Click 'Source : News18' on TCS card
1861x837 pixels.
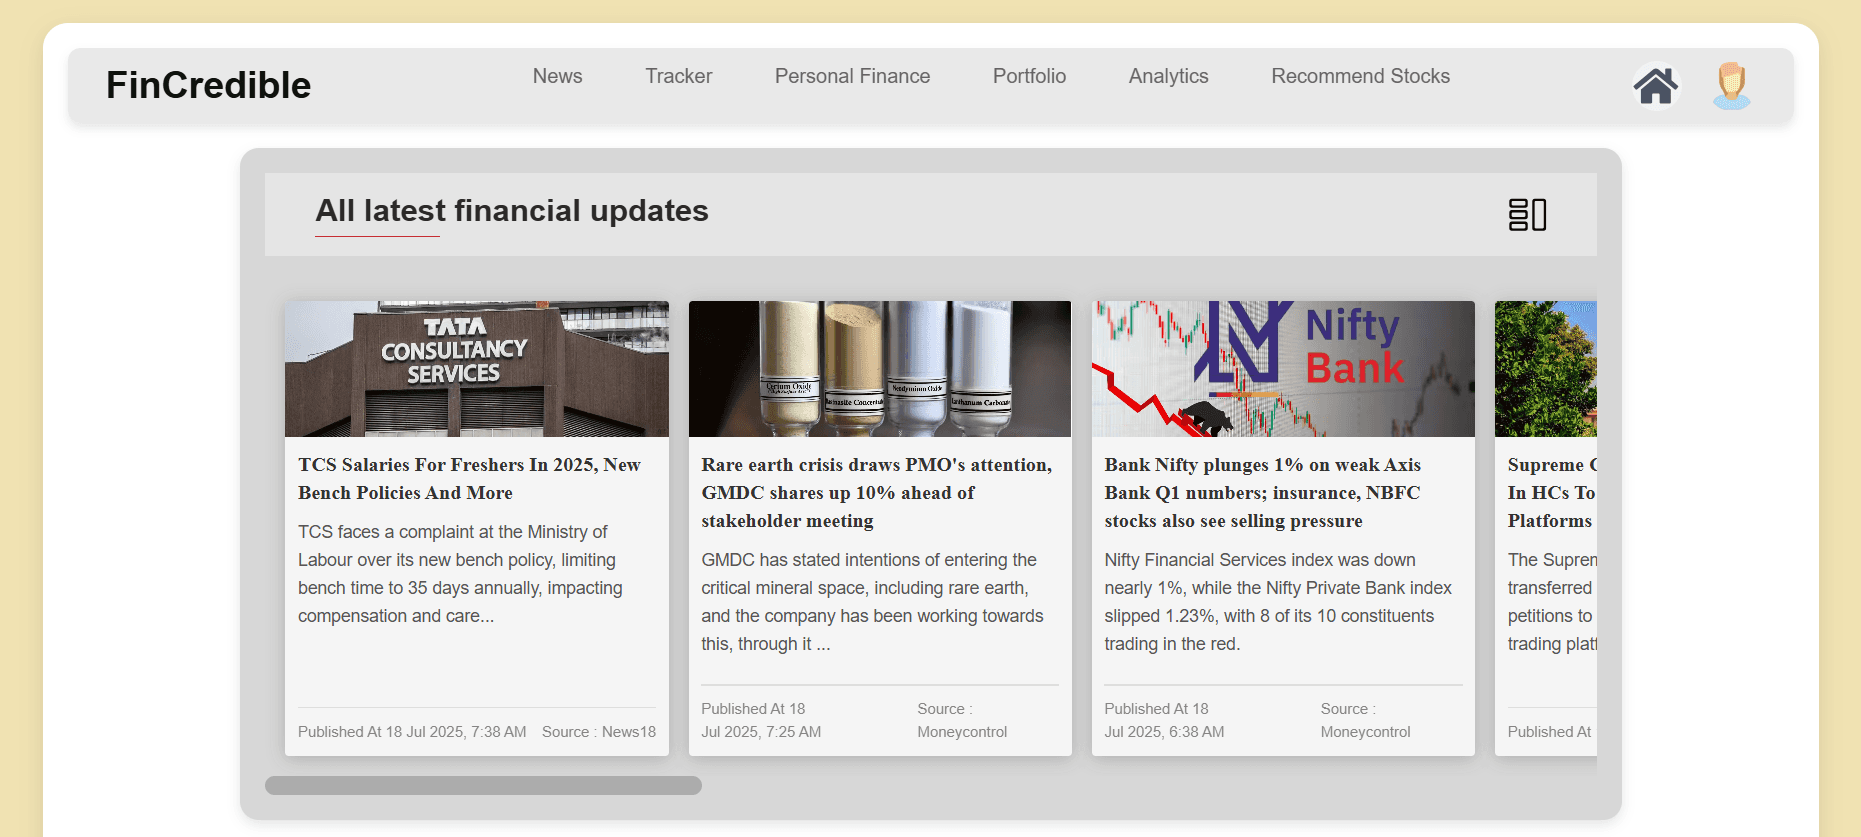pyautogui.click(x=599, y=732)
